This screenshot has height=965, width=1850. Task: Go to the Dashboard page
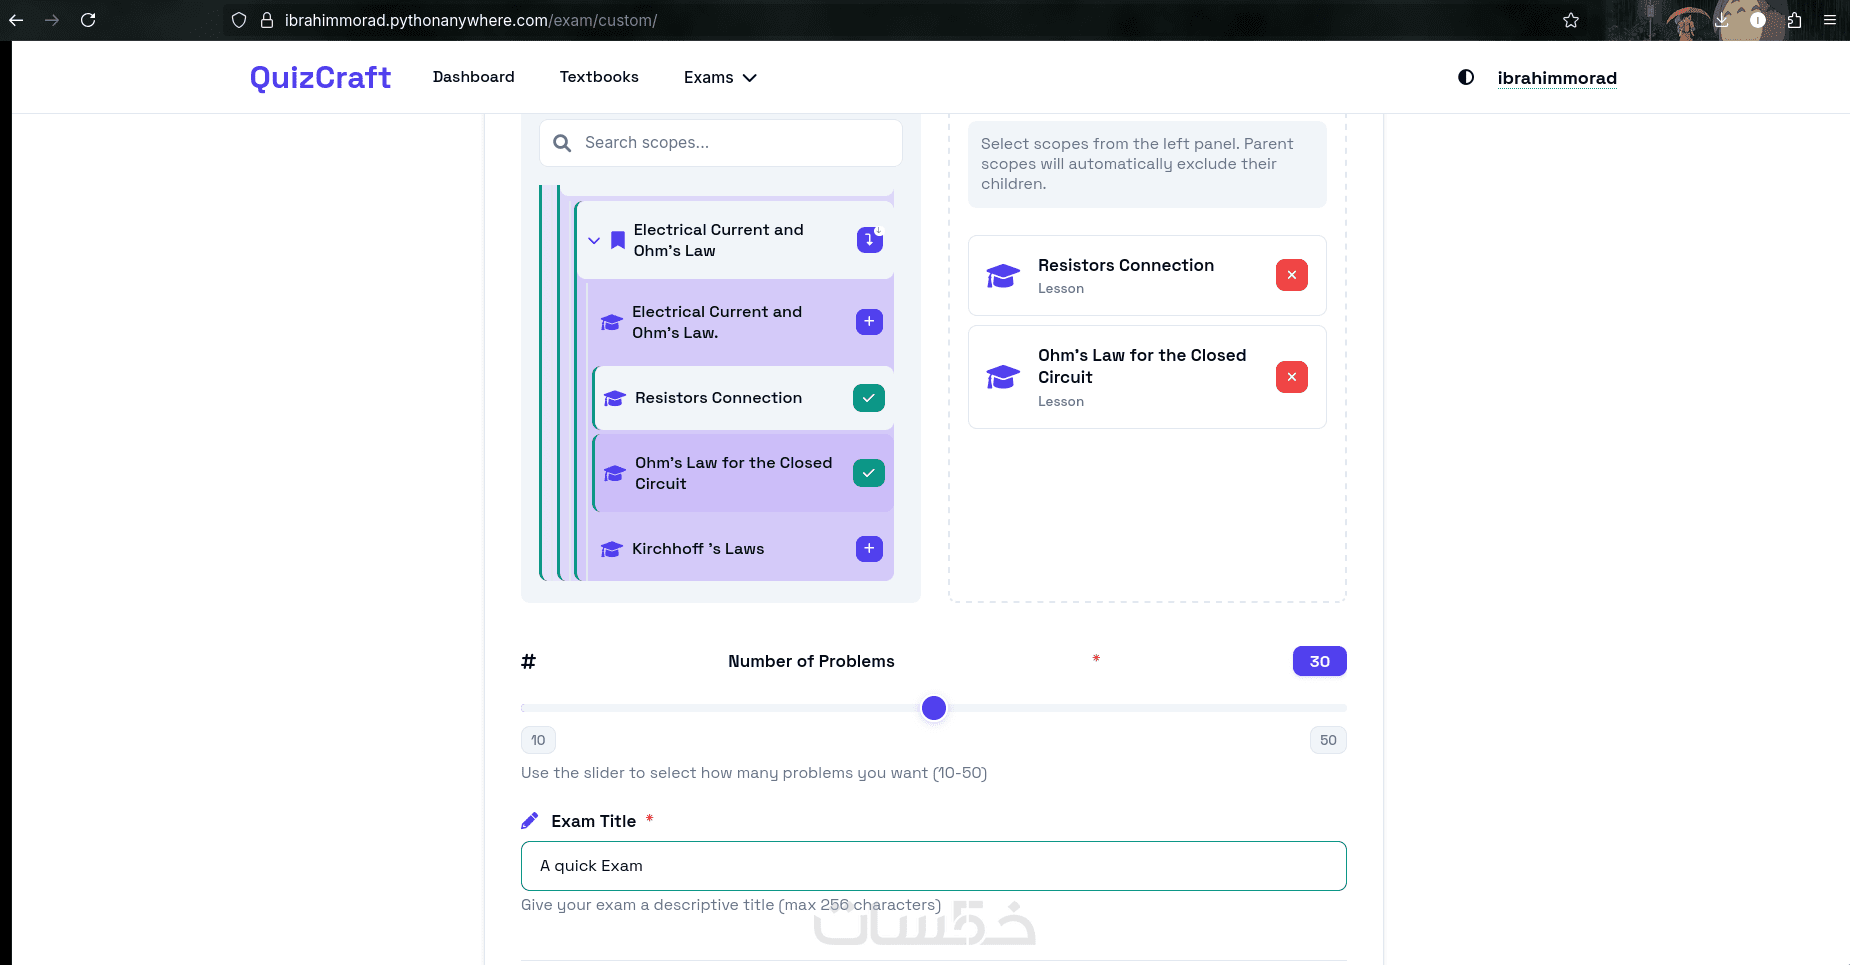(x=474, y=77)
